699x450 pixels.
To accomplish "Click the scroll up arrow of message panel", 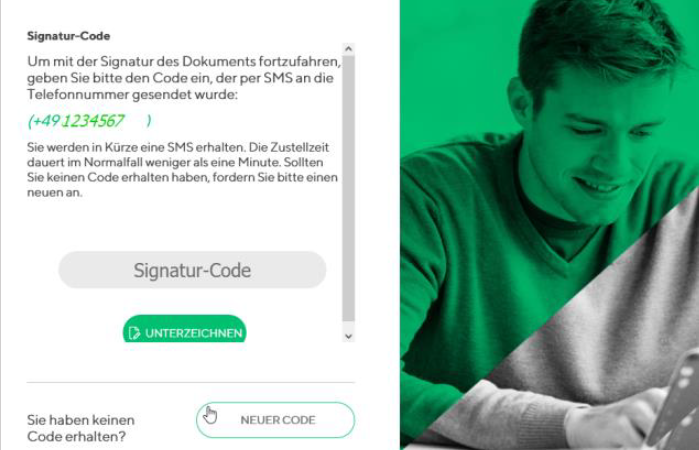I will click(x=349, y=49).
